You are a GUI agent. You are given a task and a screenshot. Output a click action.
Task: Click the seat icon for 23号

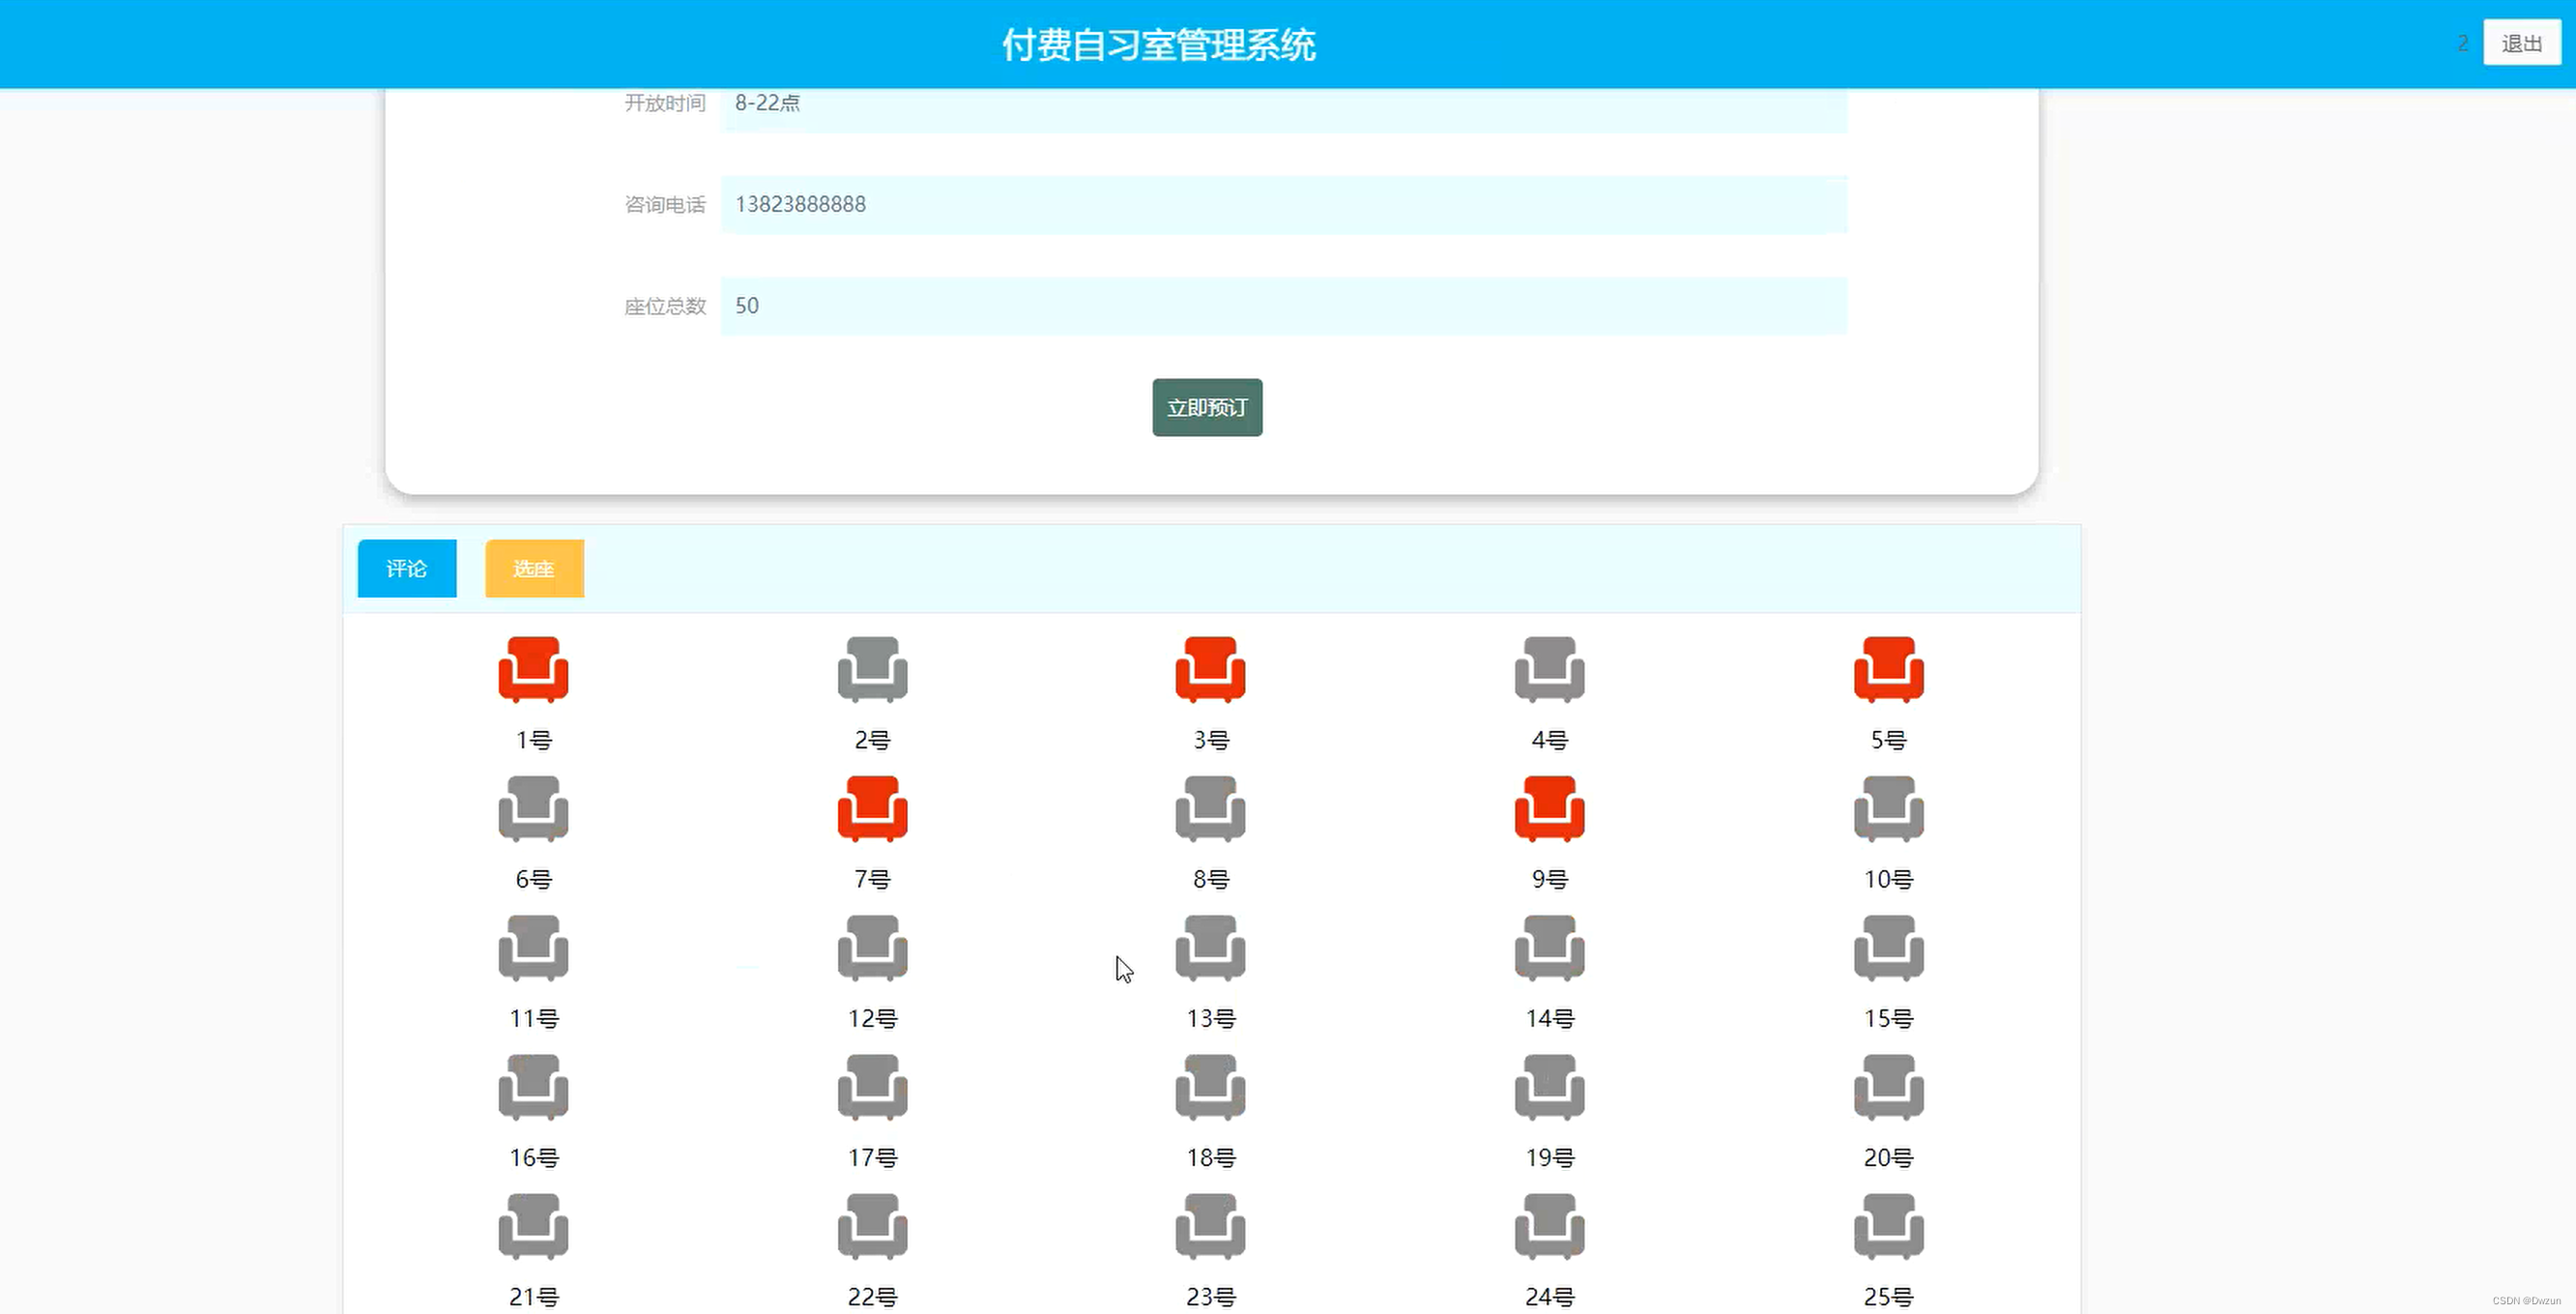point(1210,1225)
